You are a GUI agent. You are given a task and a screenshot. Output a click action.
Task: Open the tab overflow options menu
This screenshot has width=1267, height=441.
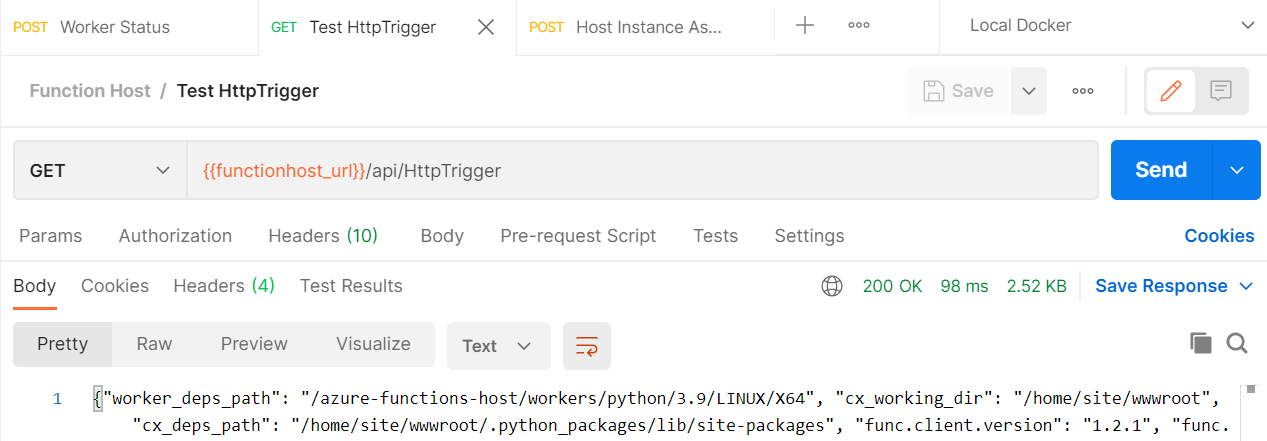click(858, 27)
